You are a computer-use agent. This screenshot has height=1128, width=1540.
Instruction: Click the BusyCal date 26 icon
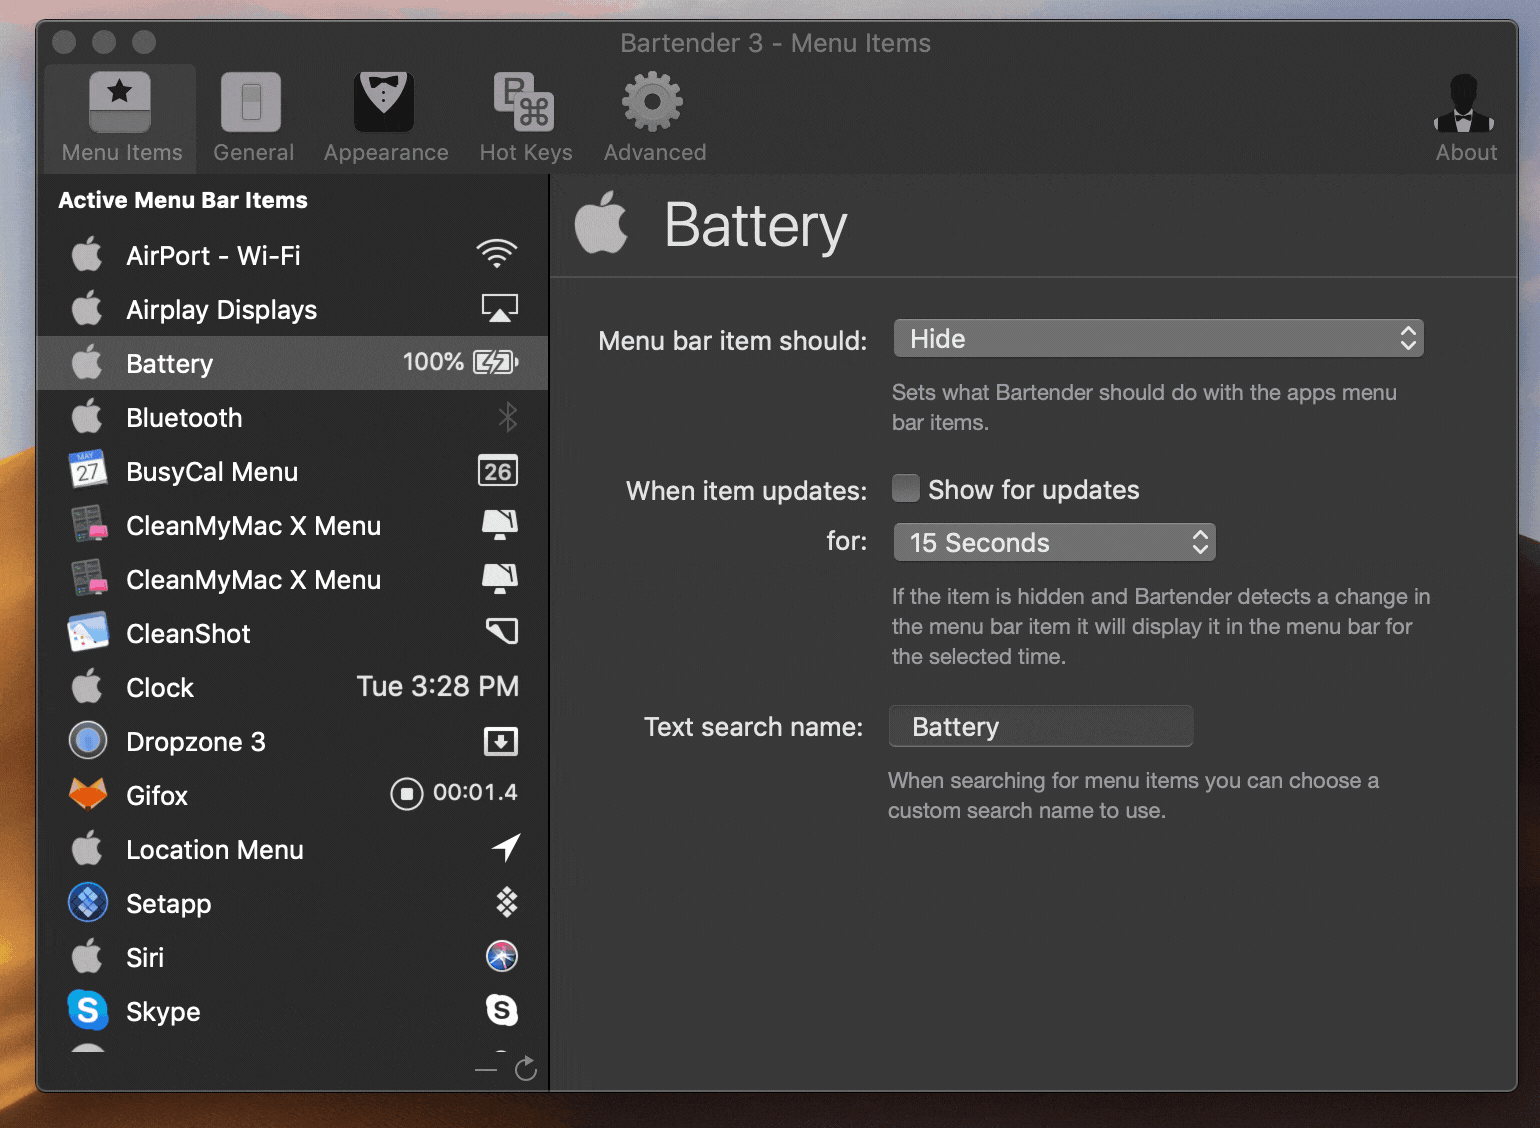(498, 471)
